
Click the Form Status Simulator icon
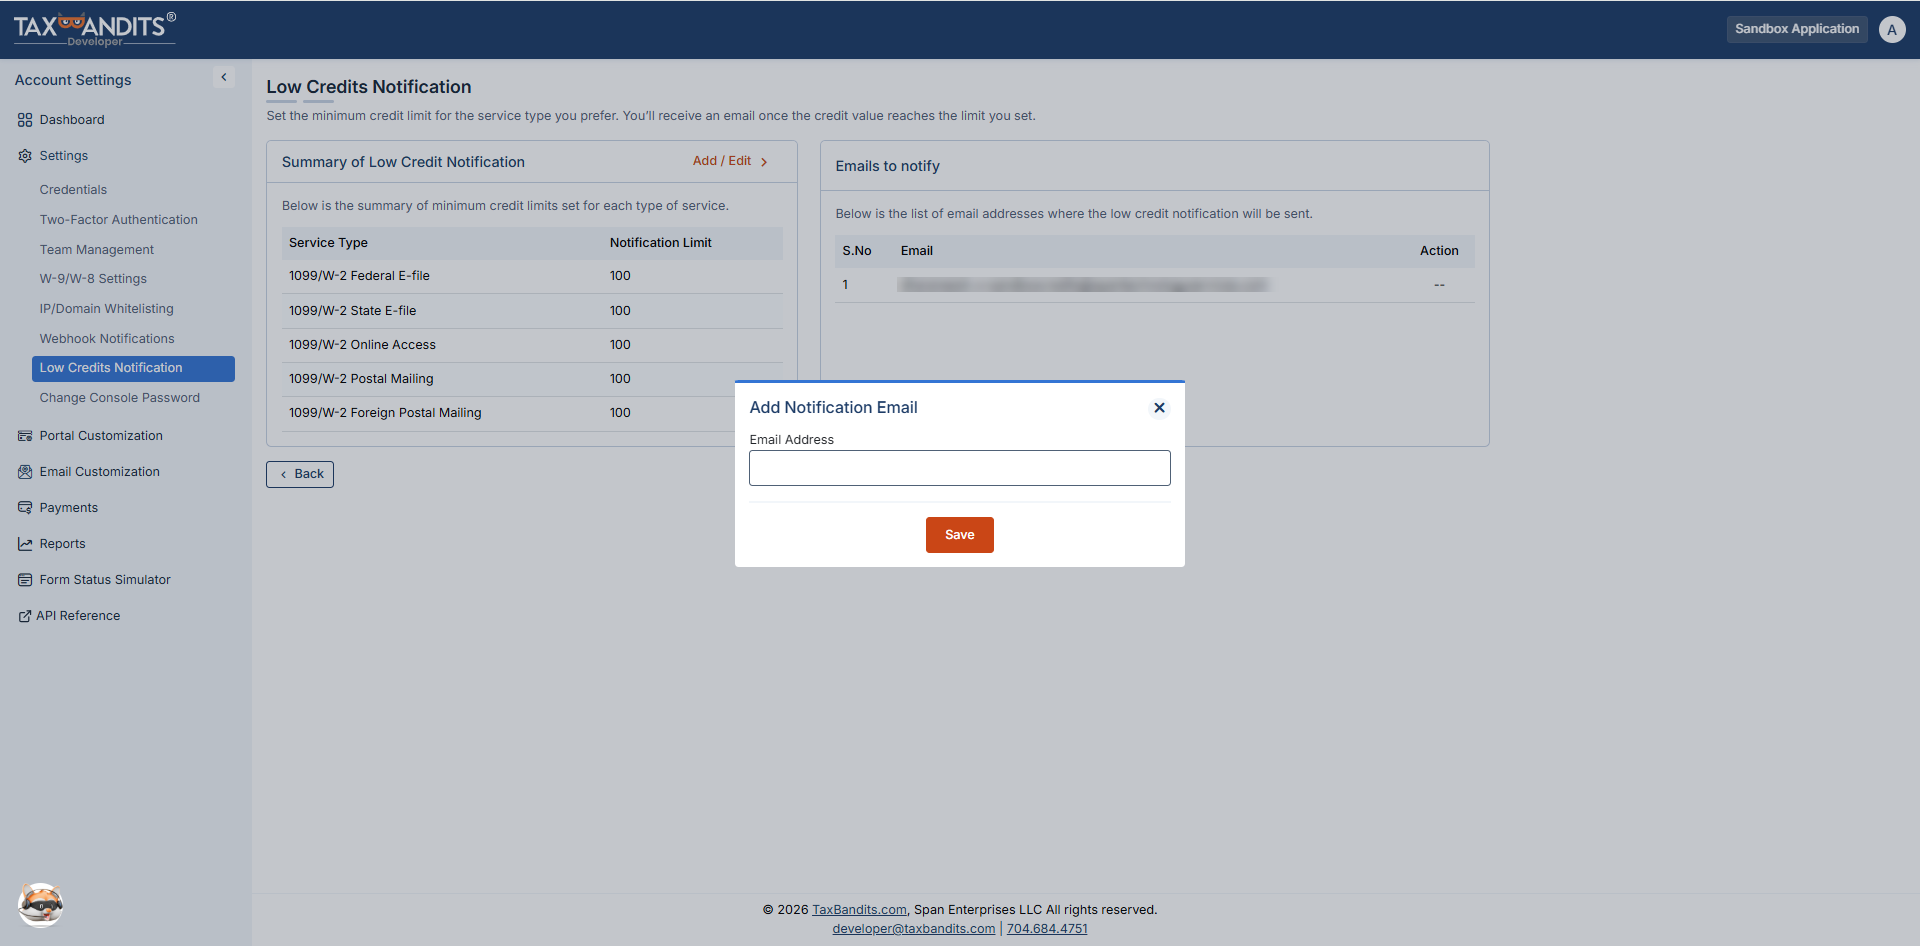(x=25, y=580)
